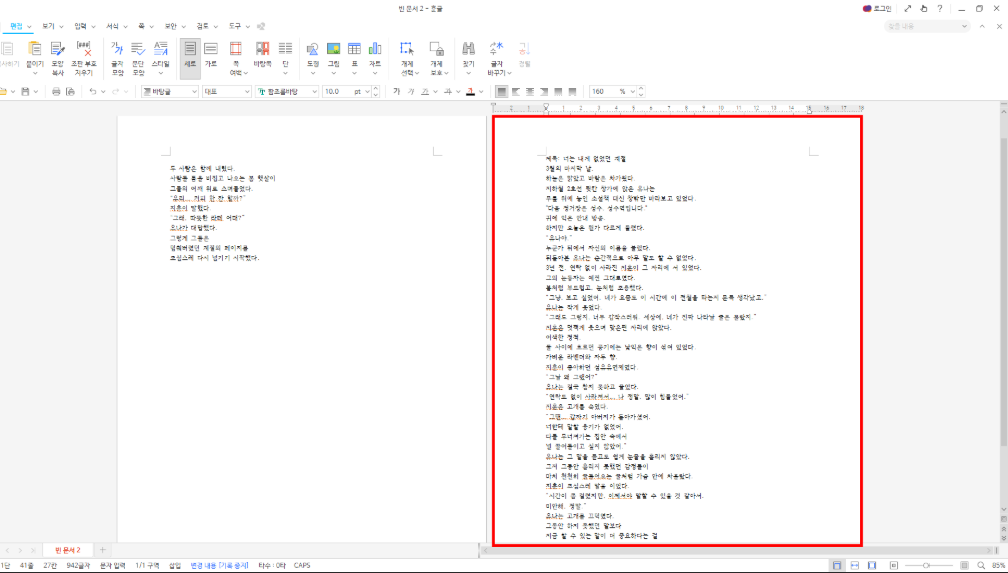The image size is (1008, 573).
Task: Click 변경 내용 [기록 중지] in status bar
Action: pos(219,566)
